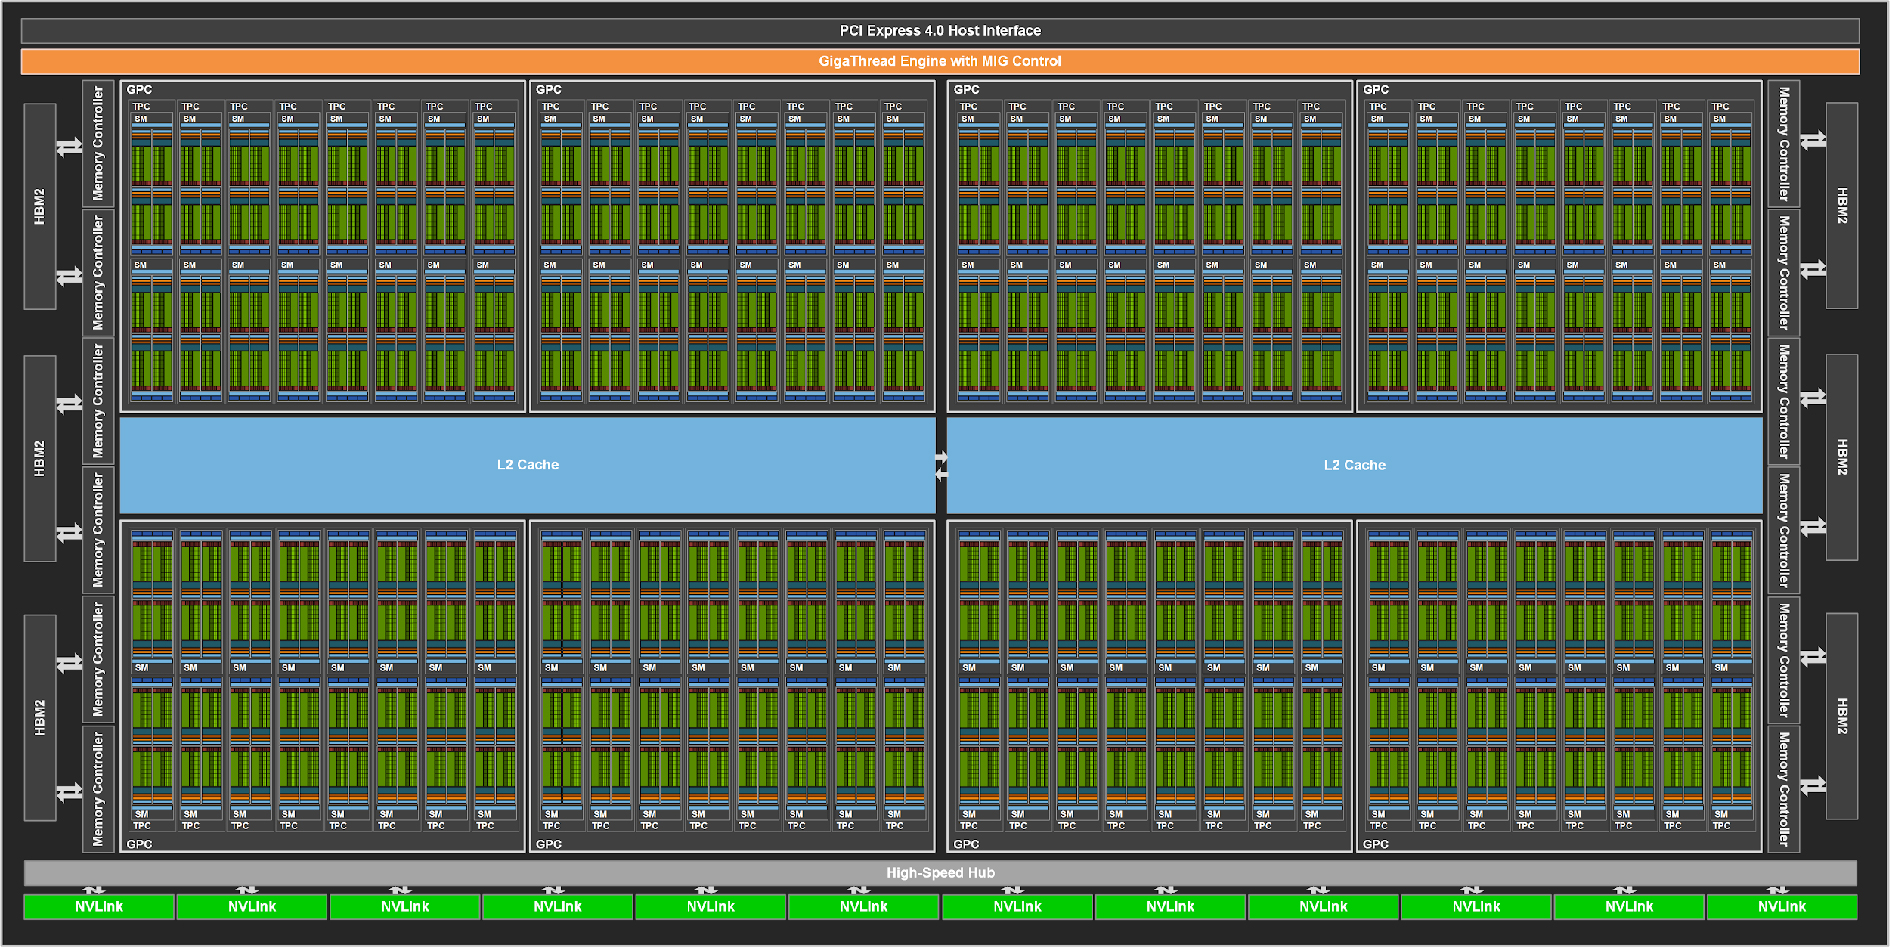Click the small arrow icon above the rightmost NVLink
The width and height of the screenshot is (1890, 947).
(1778, 890)
